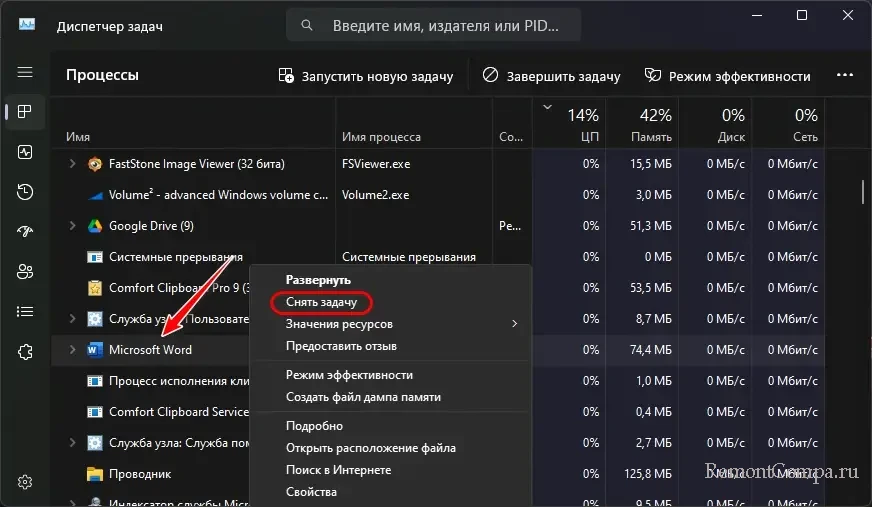Open the Details page from the sidebar
This screenshot has width=872, height=507.
click(x=25, y=311)
